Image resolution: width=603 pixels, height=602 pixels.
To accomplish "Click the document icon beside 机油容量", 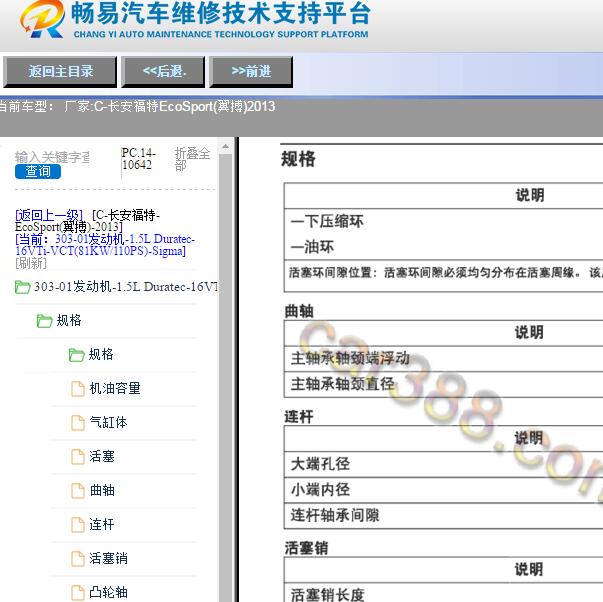I will pos(78,389).
